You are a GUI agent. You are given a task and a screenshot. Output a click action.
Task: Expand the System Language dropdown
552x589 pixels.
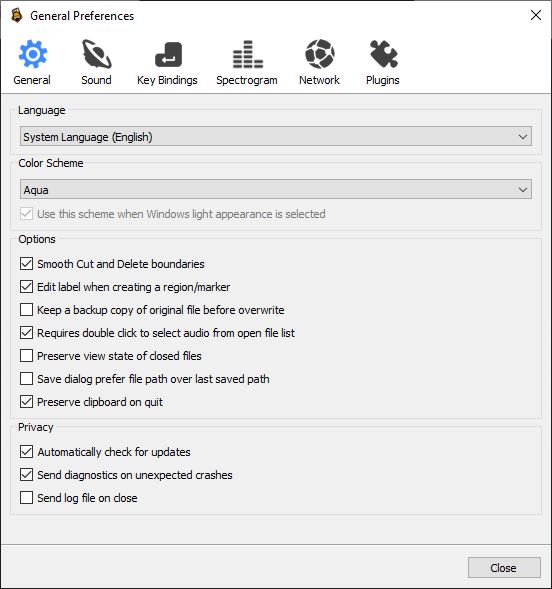coord(276,136)
